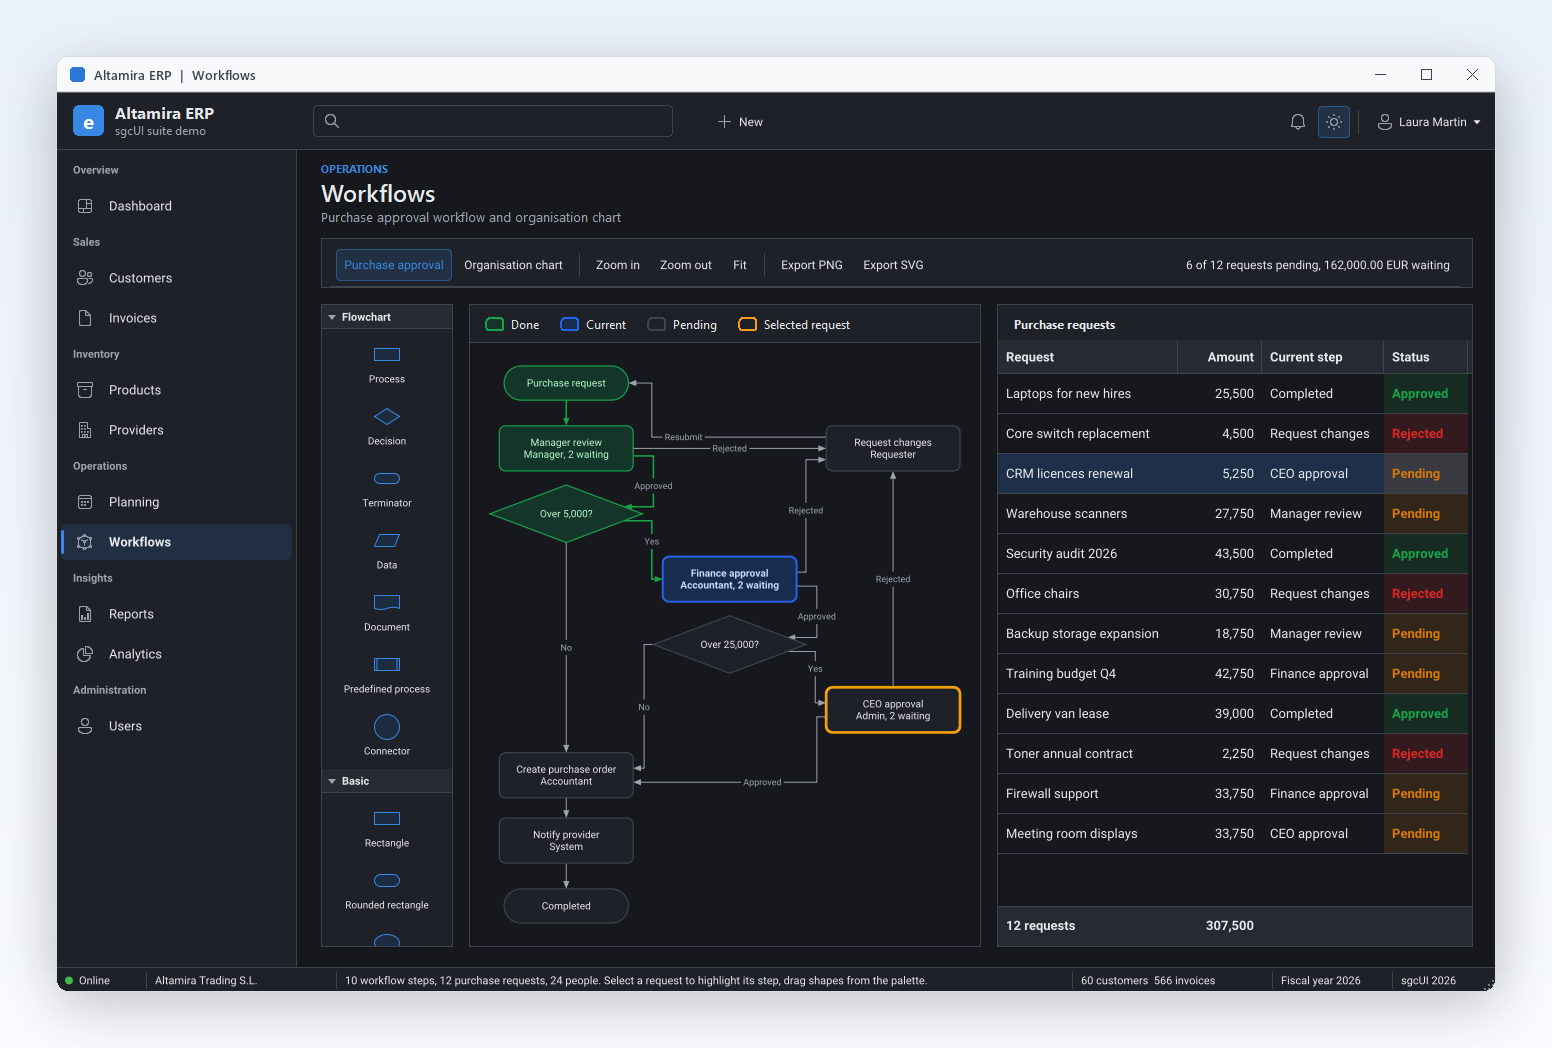The width and height of the screenshot is (1552, 1048).
Task: Focus the top search field
Action: tap(493, 121)
